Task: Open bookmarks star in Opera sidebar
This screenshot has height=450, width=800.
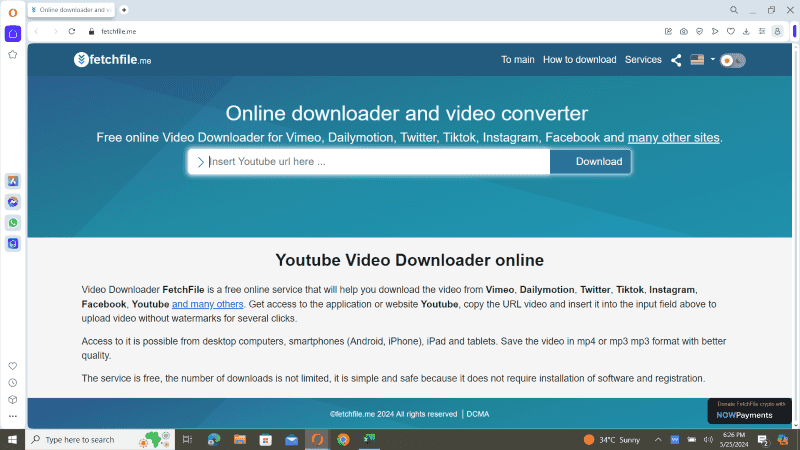Action: point(13,55)
